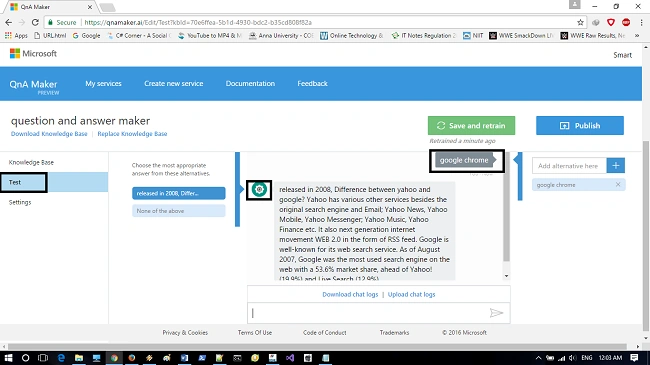Bookmark this page with the star icon

580,22
